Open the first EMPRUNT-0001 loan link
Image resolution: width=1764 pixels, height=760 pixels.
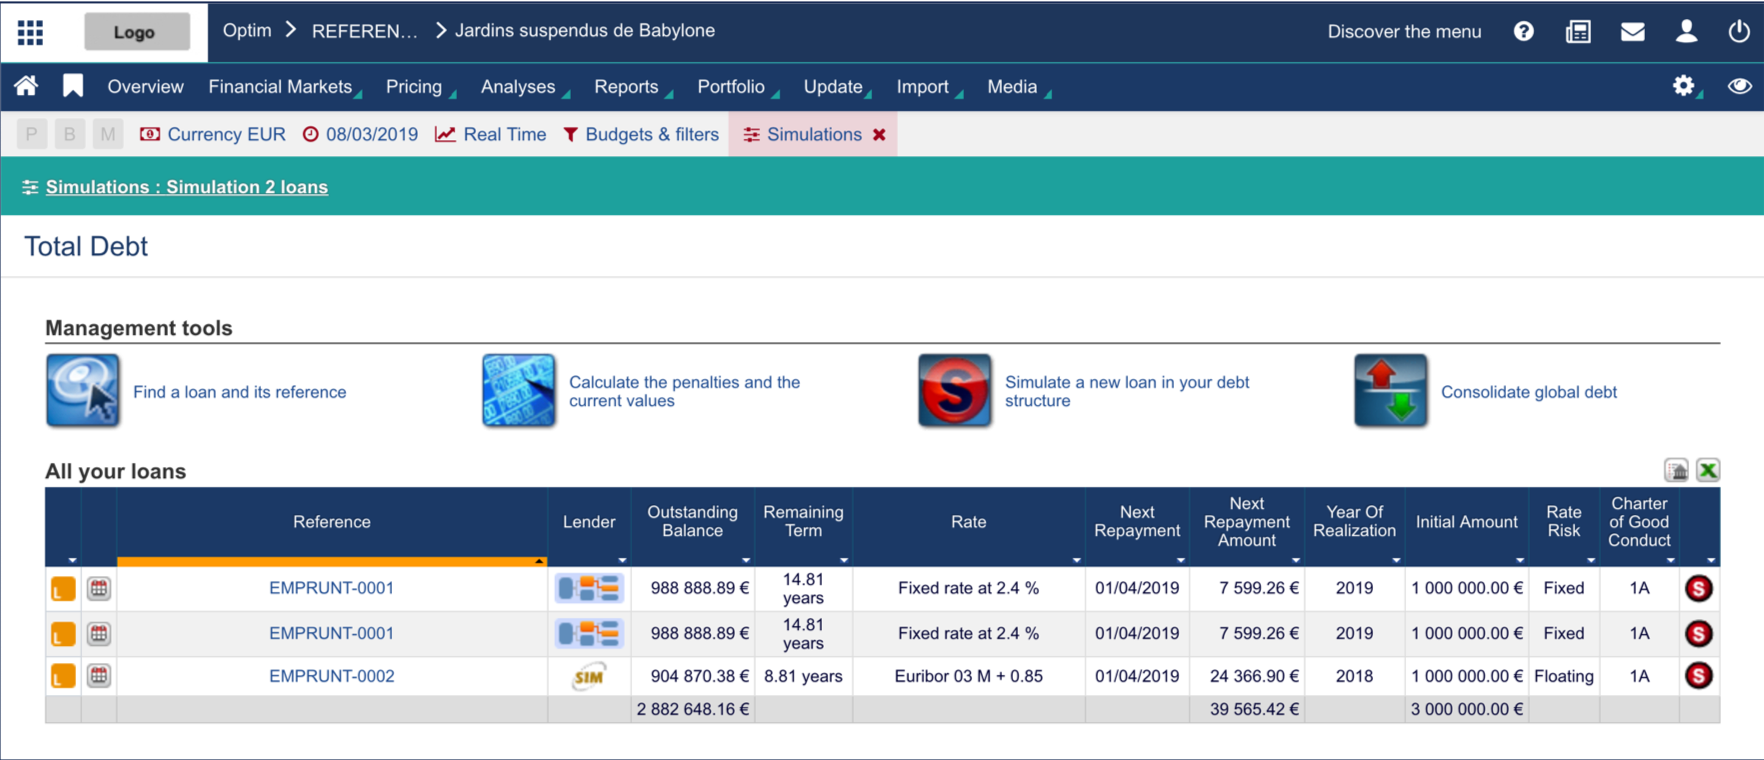click(x=331, y=588)
